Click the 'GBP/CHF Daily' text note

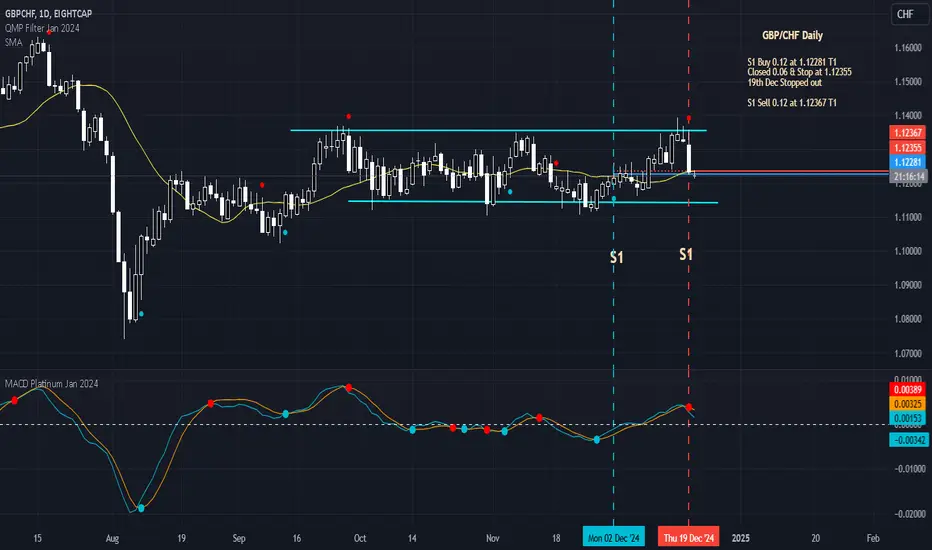coord(792,35)
